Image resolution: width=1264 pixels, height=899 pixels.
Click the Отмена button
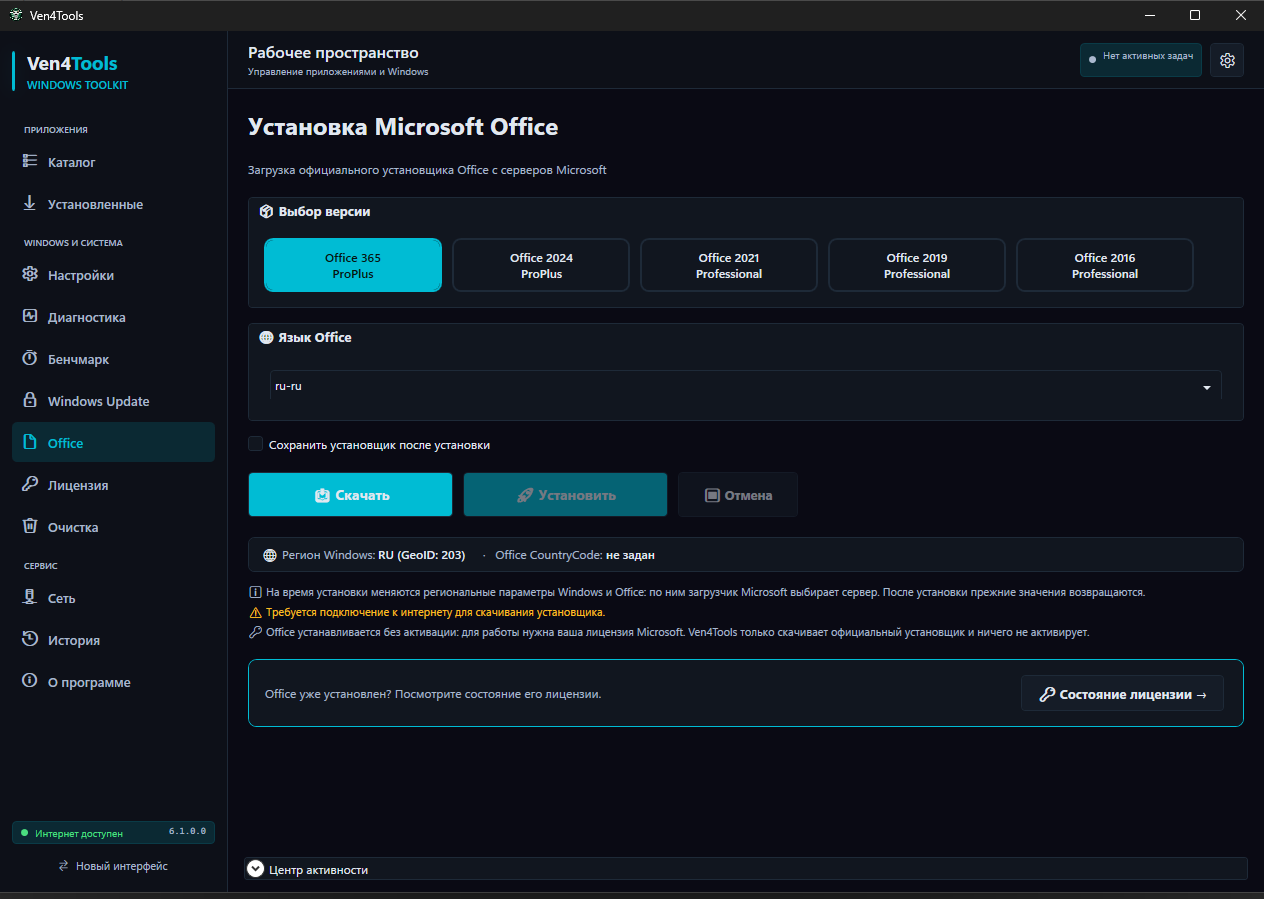point(738,495)
